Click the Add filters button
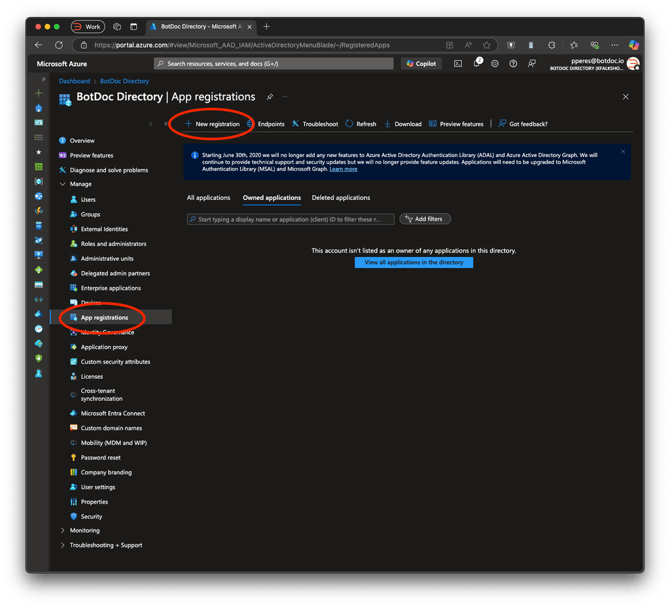 tap(425, 219)
